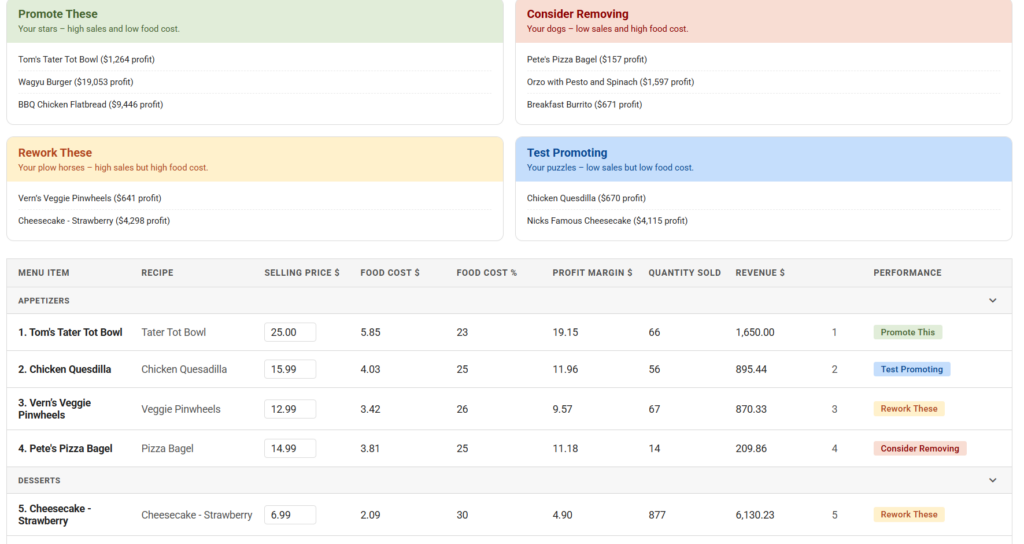
Task: Click Wagyu Burger ($19,053 profit) entry
Action: click(76, 82)
